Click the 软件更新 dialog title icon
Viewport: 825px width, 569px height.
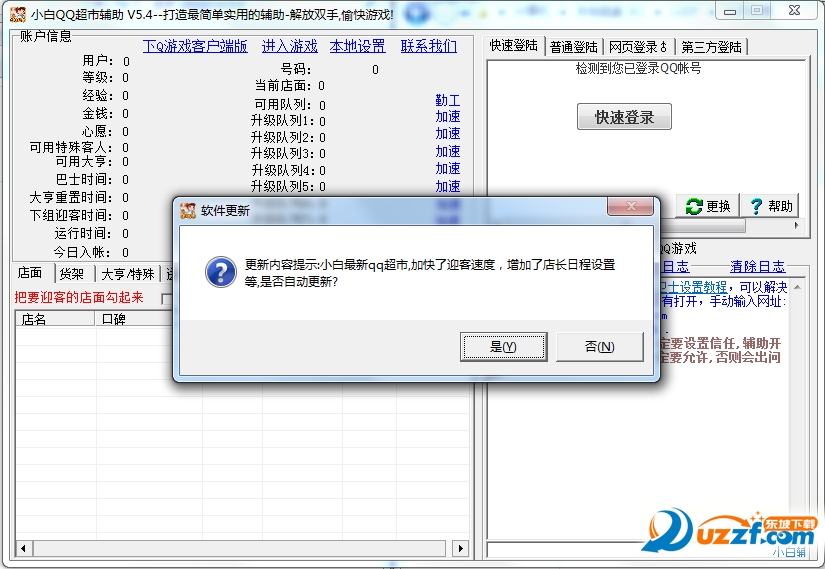(x=188, y=210)
